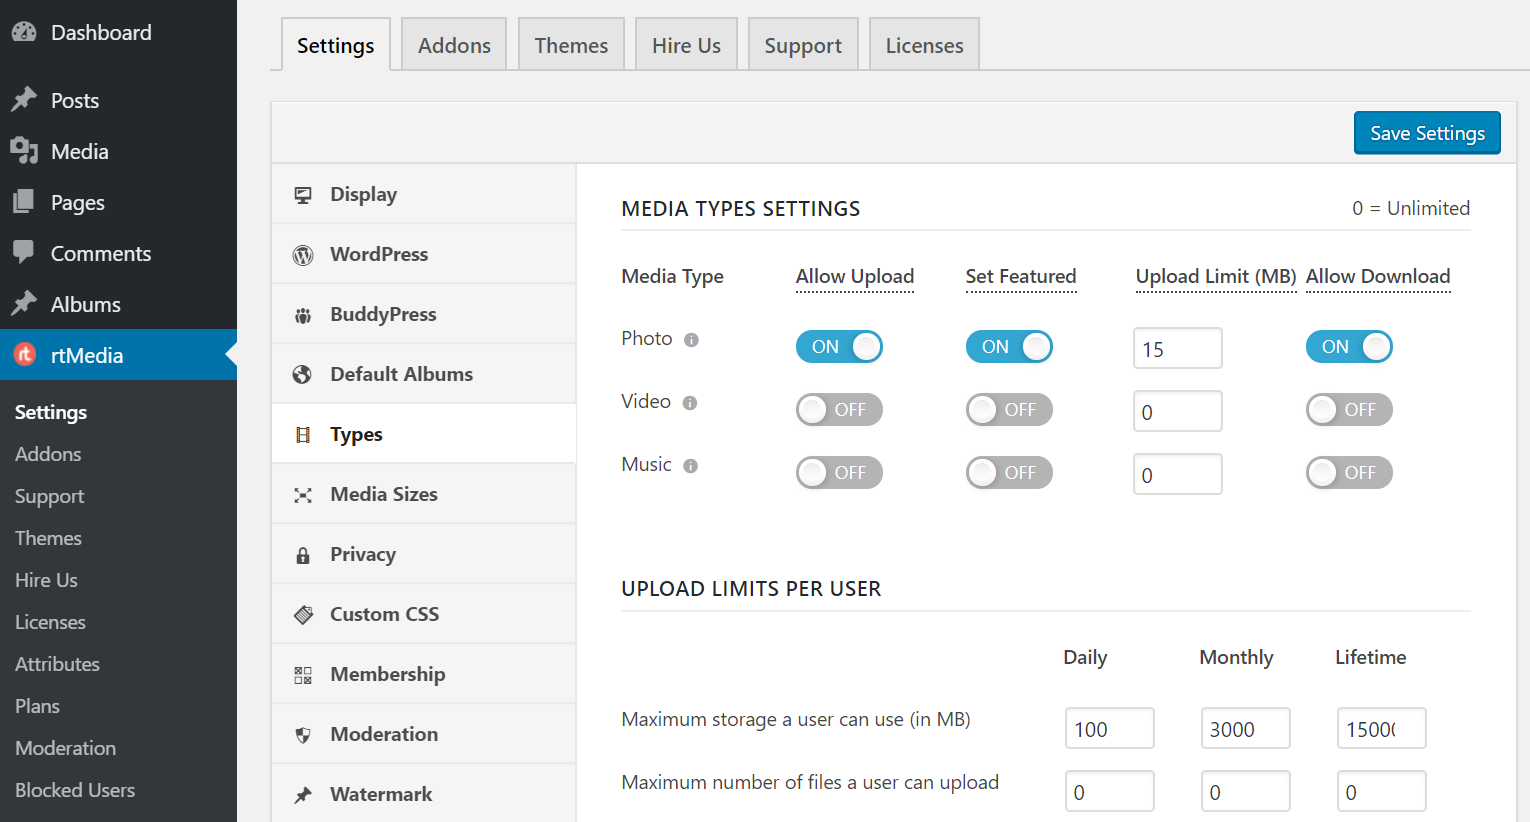This screenshot has width=1530, height=822.
Task: Turn on Allow Download for Music
Action: click(1349, 472)
